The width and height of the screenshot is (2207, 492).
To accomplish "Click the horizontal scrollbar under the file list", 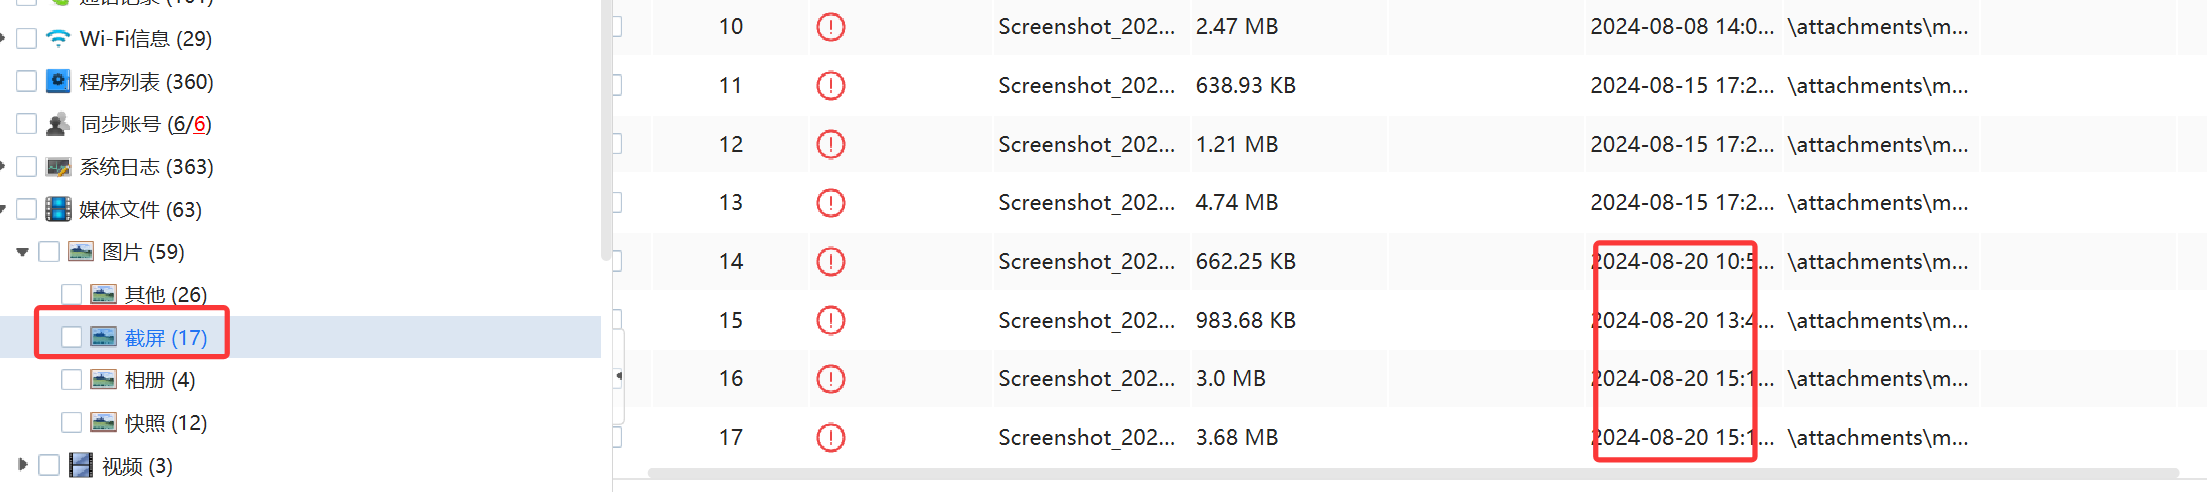I will [x=1413, y=473].
